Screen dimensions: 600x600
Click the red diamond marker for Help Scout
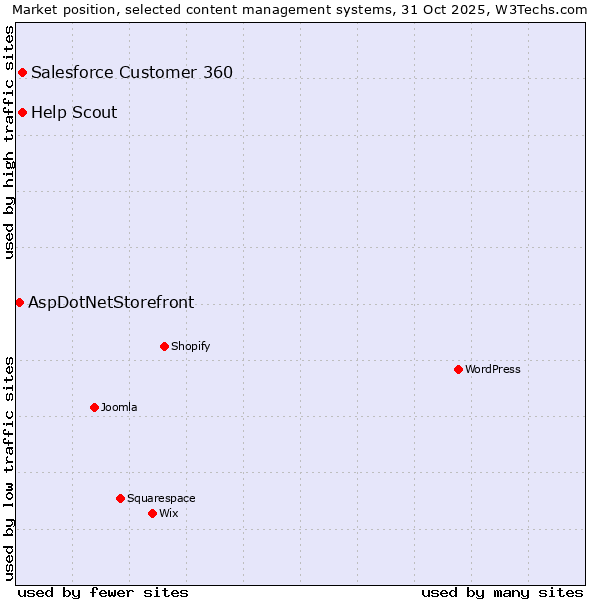(22, 112)
